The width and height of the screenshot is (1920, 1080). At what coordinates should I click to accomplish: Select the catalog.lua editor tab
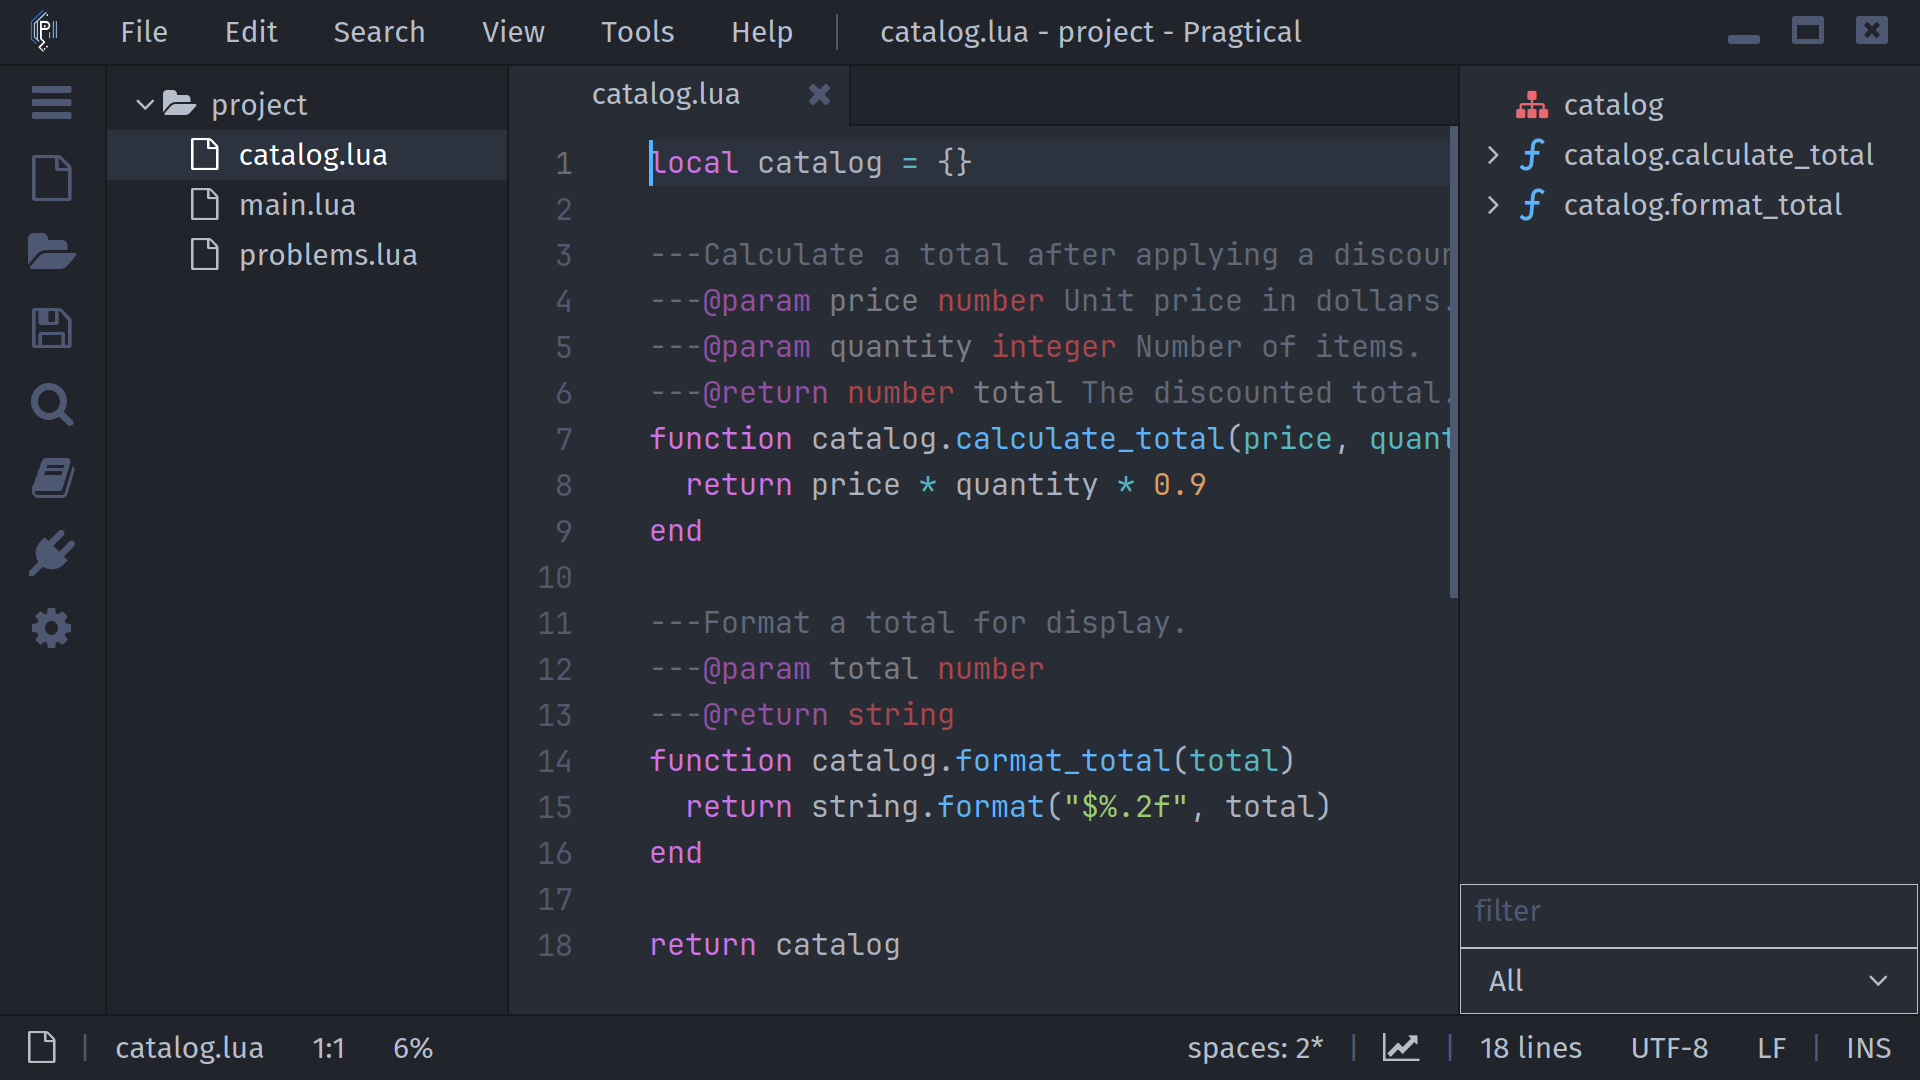click(680, 95)
